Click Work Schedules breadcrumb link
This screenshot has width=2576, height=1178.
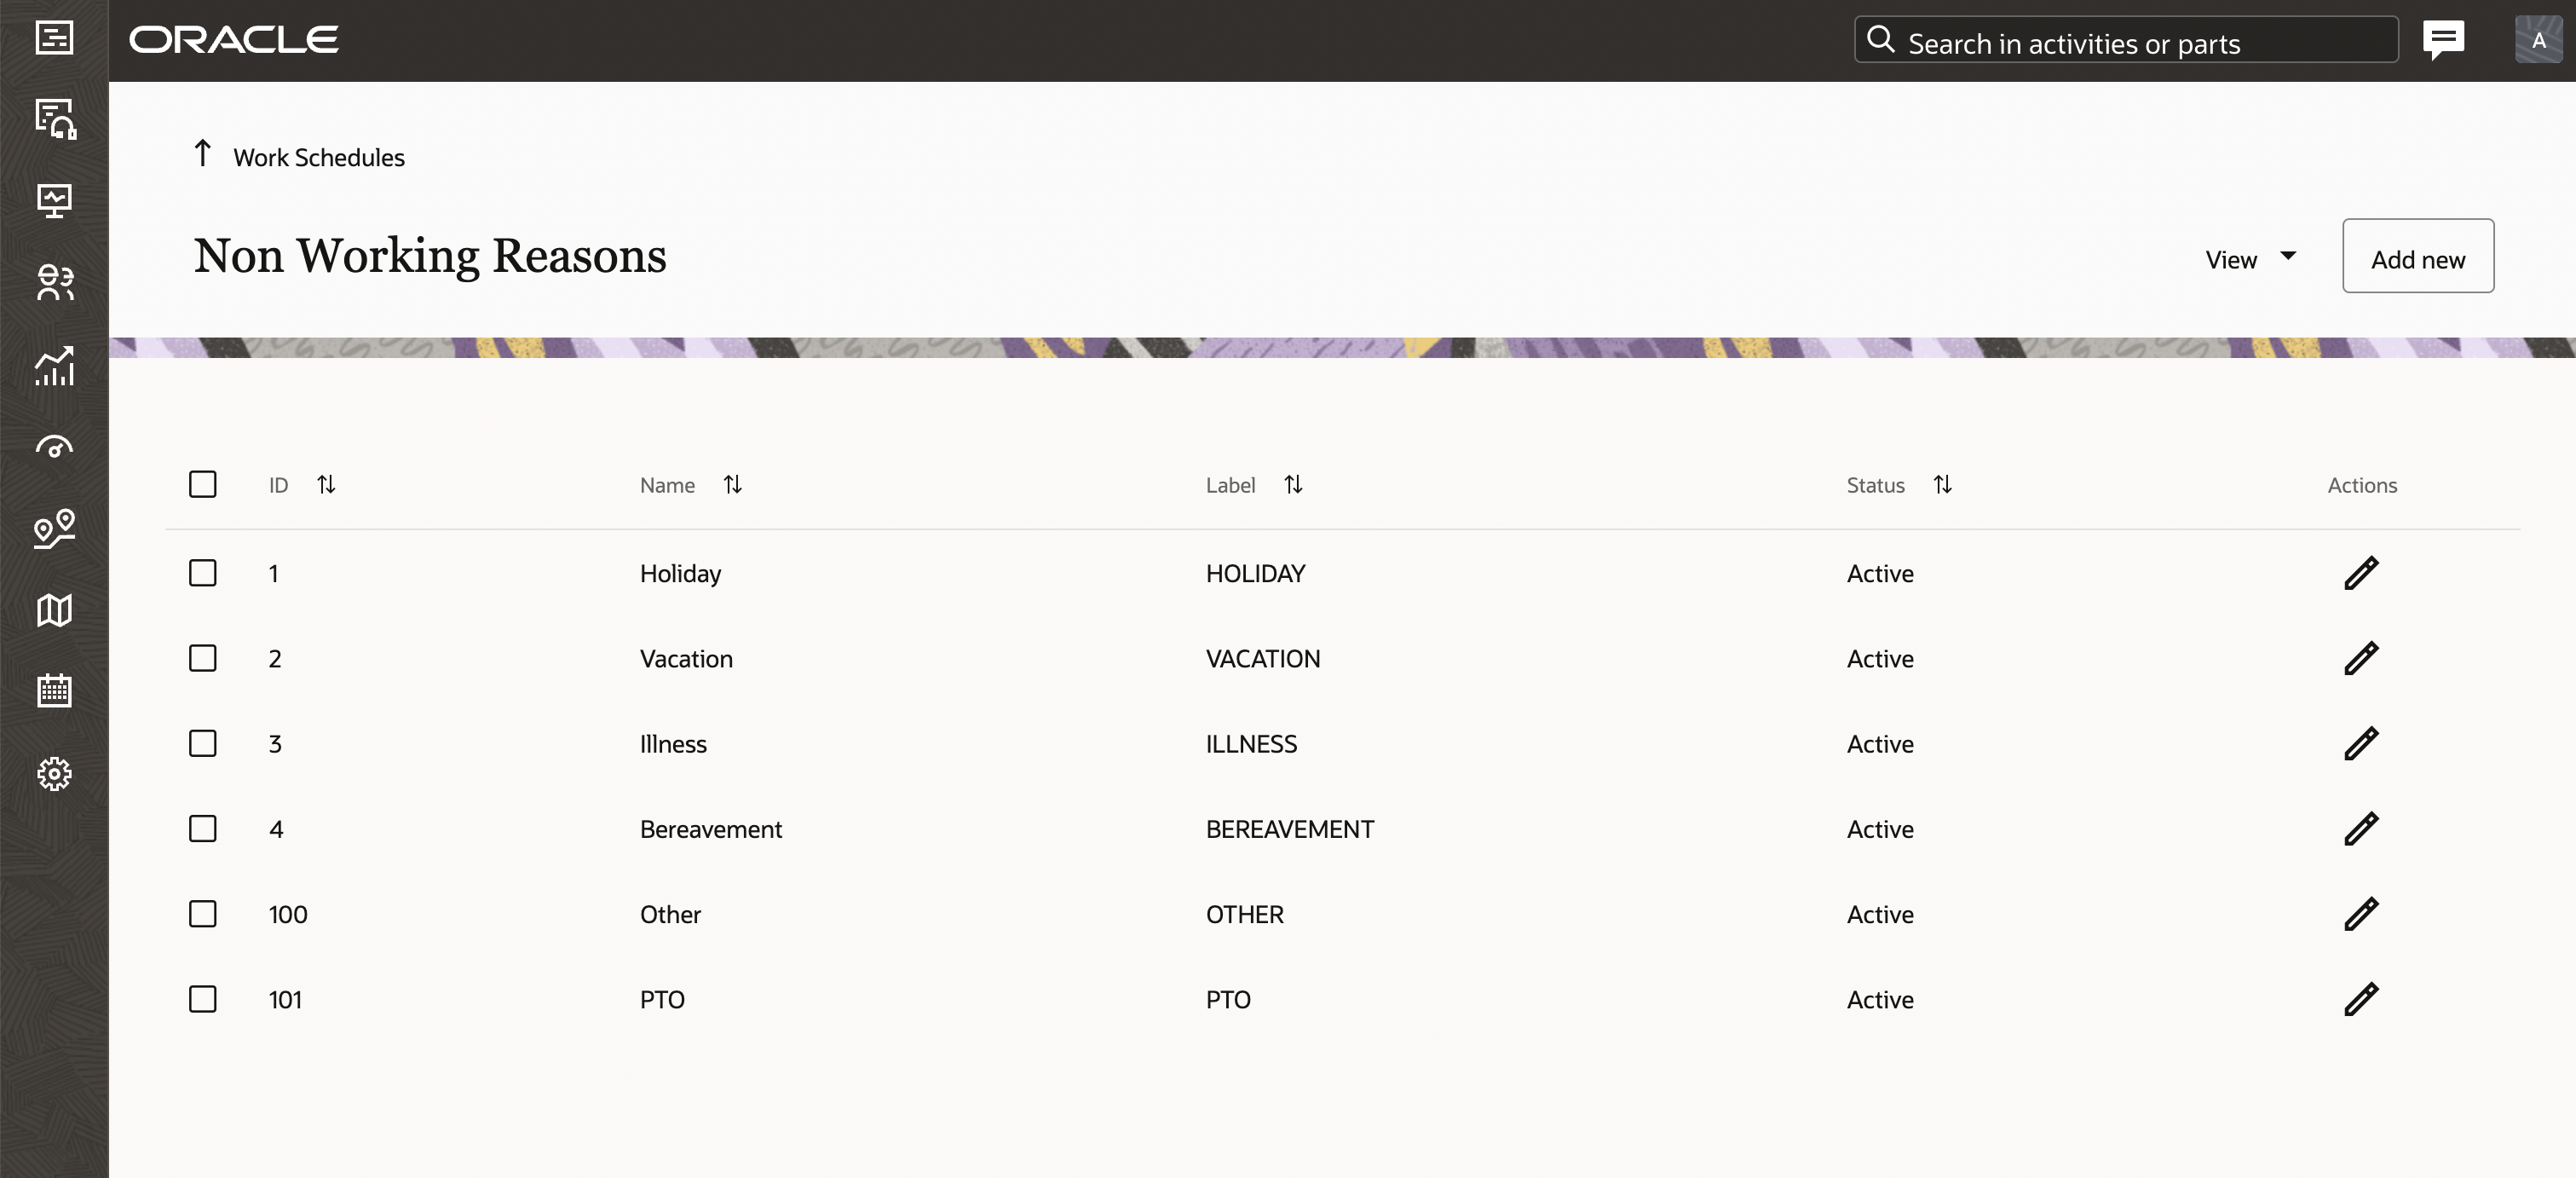click(317, 154)
